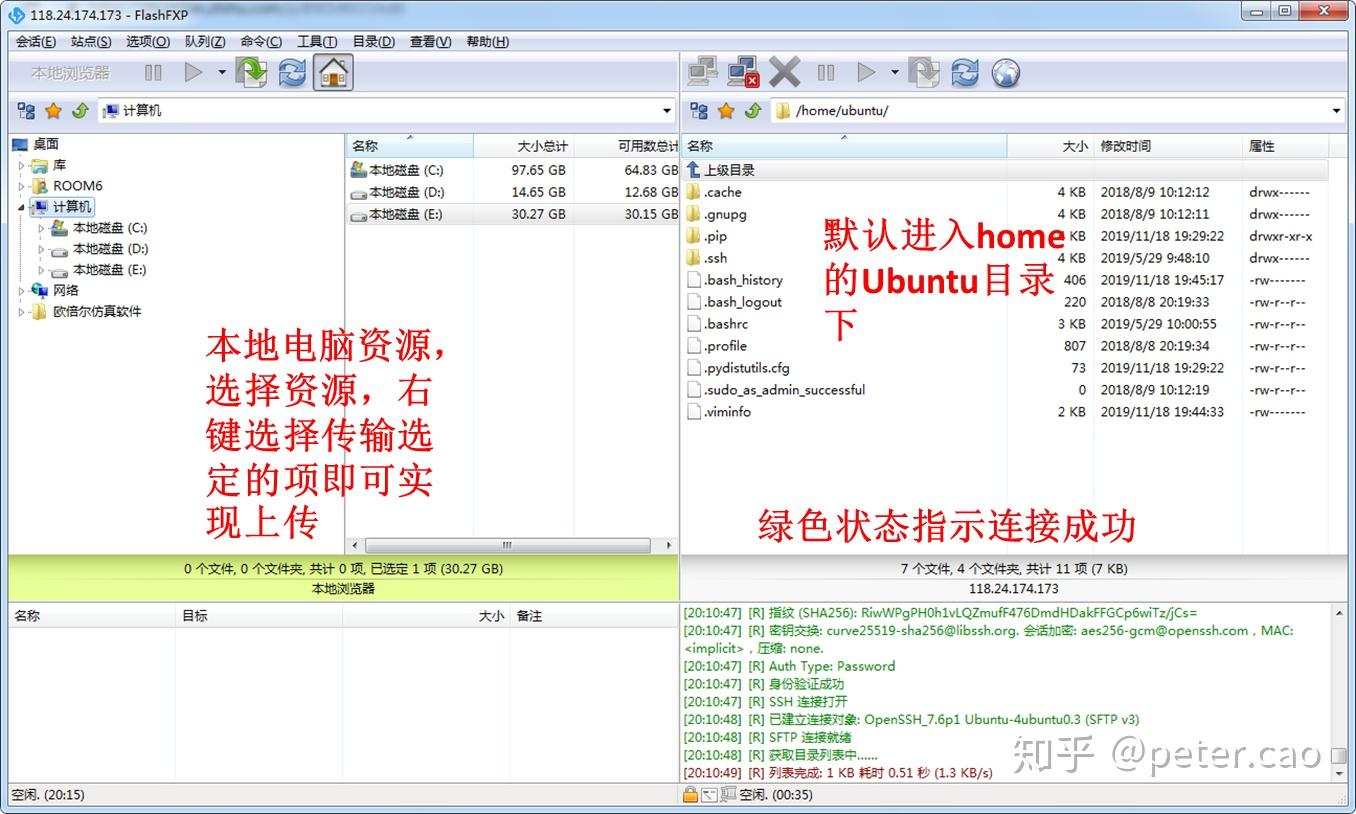
Task: Sort remote list by 修改时间 column
Action: [x=1167, y=146]
